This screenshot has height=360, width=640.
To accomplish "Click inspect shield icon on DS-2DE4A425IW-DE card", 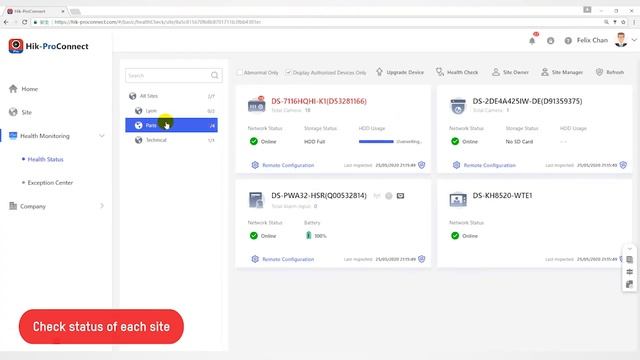I will [623, 165].
